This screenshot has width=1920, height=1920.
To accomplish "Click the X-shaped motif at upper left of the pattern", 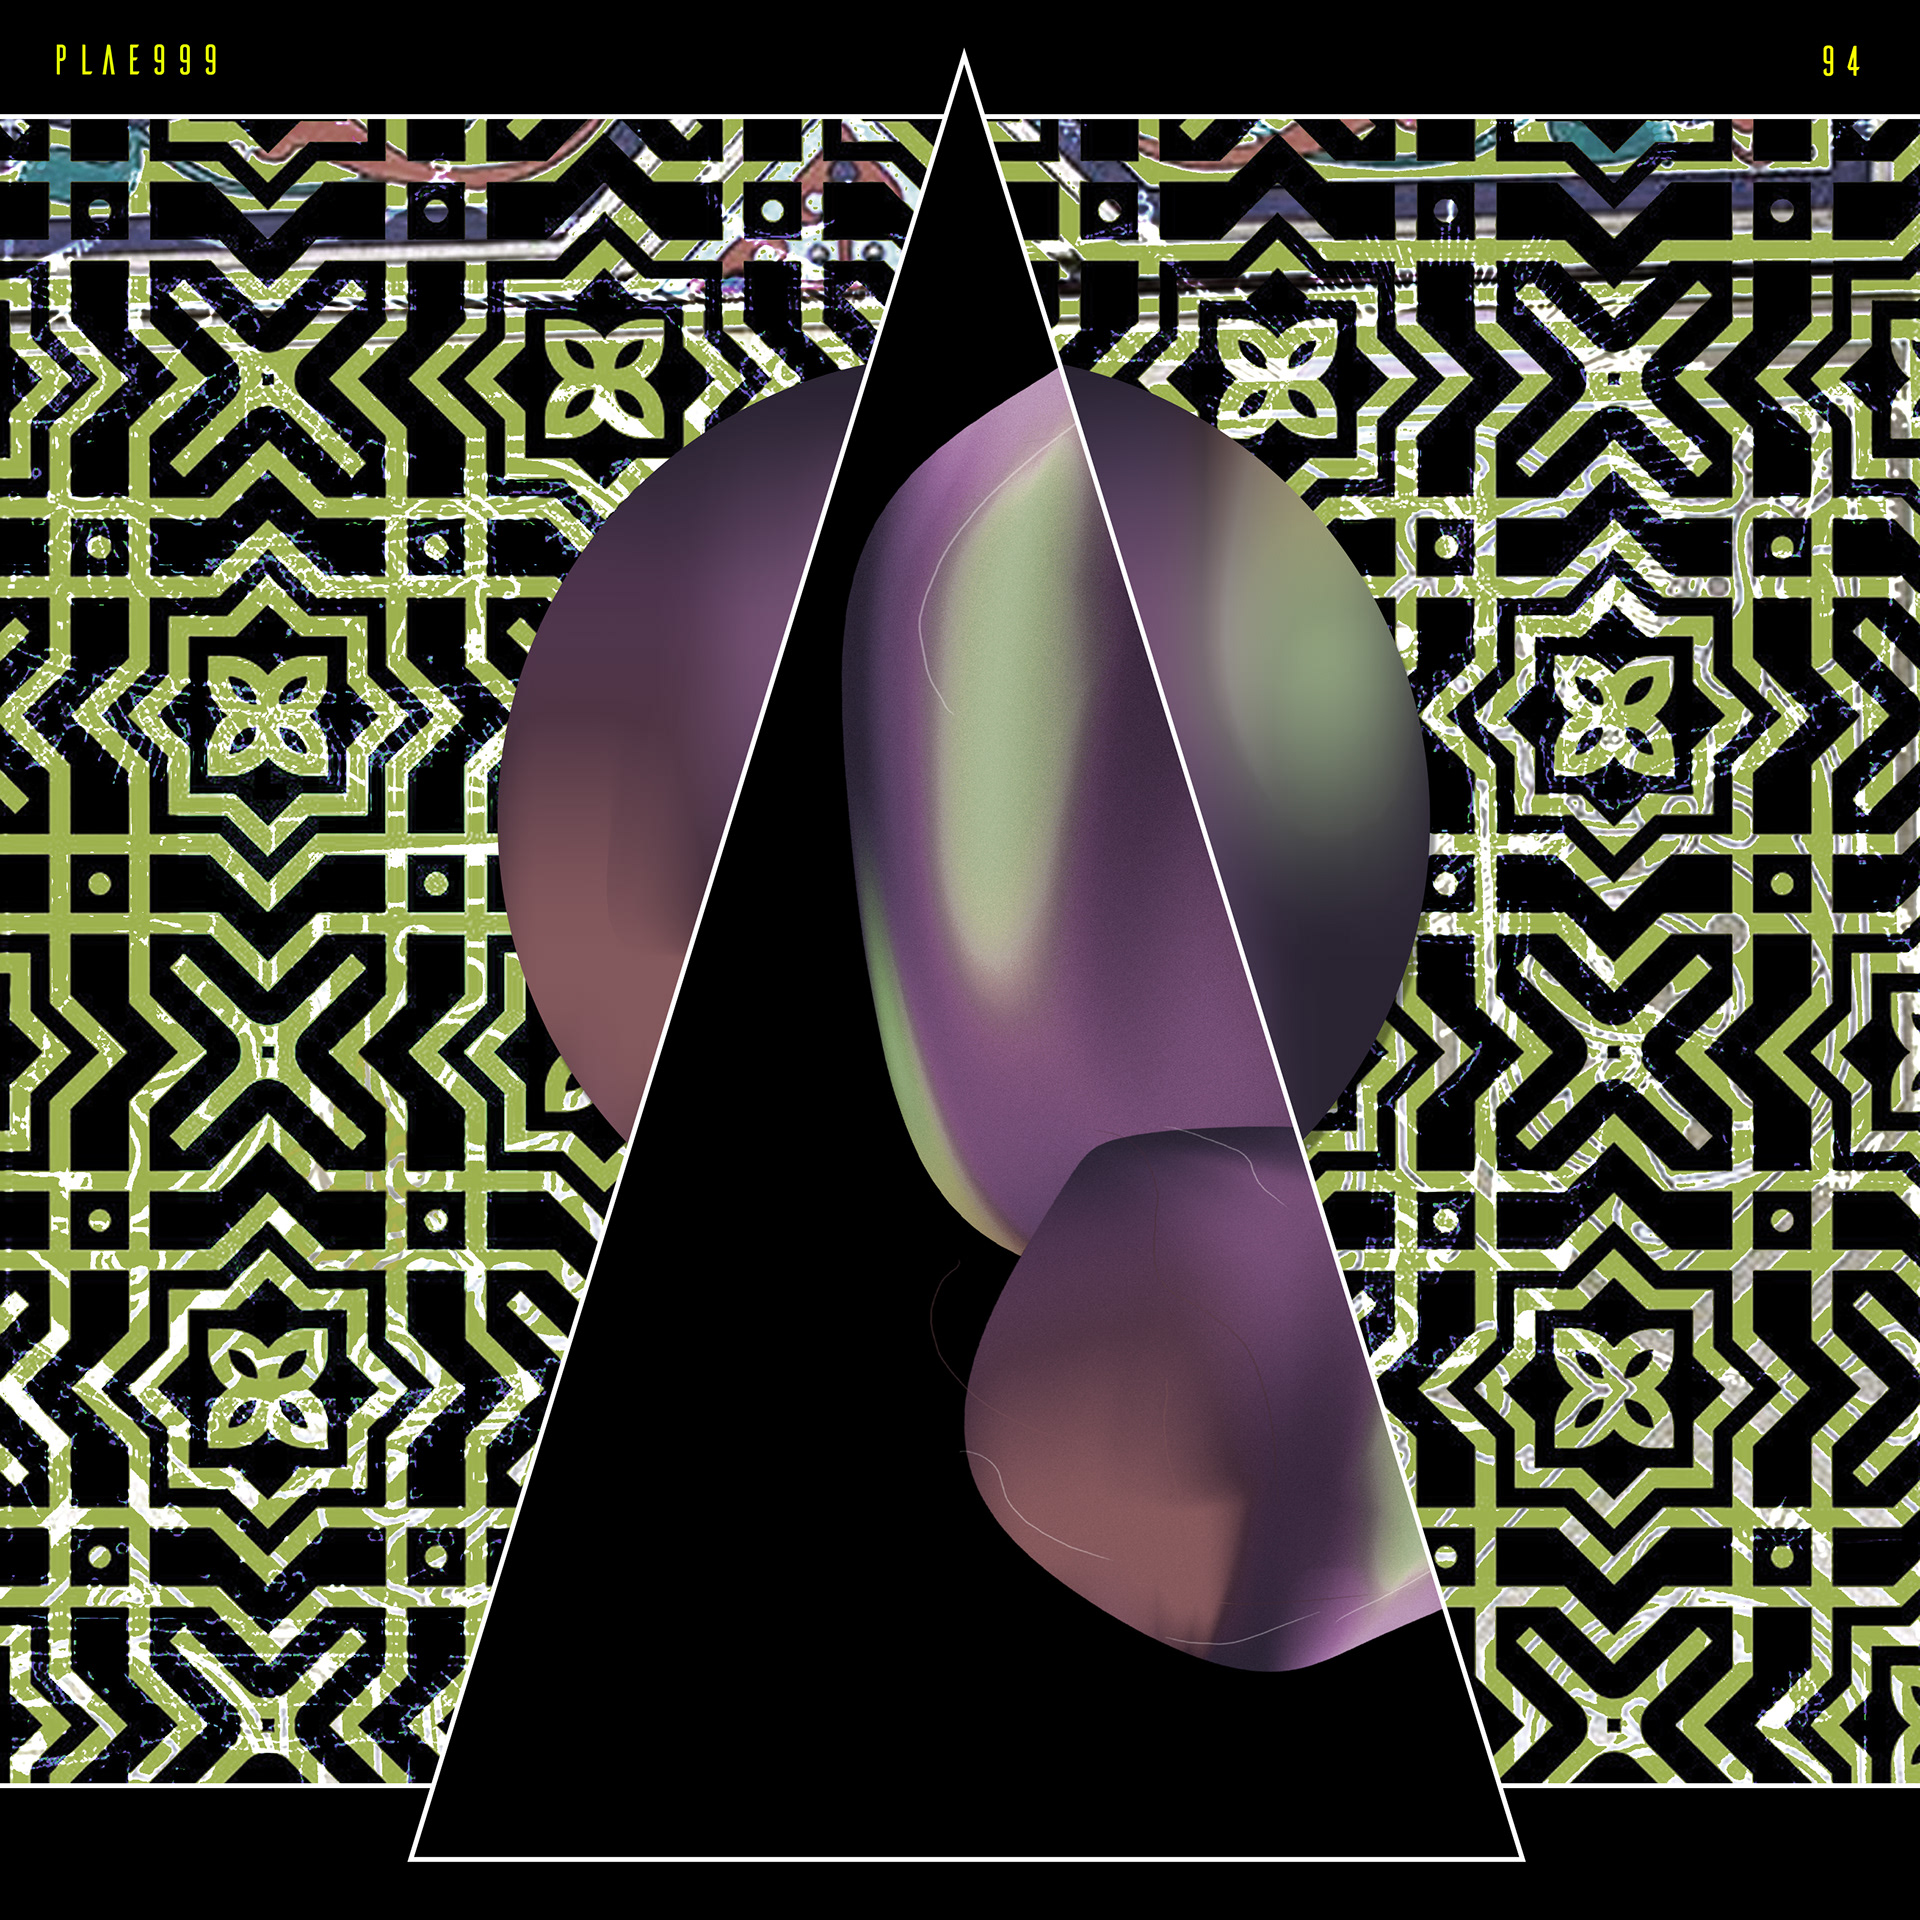I will 266,379.
